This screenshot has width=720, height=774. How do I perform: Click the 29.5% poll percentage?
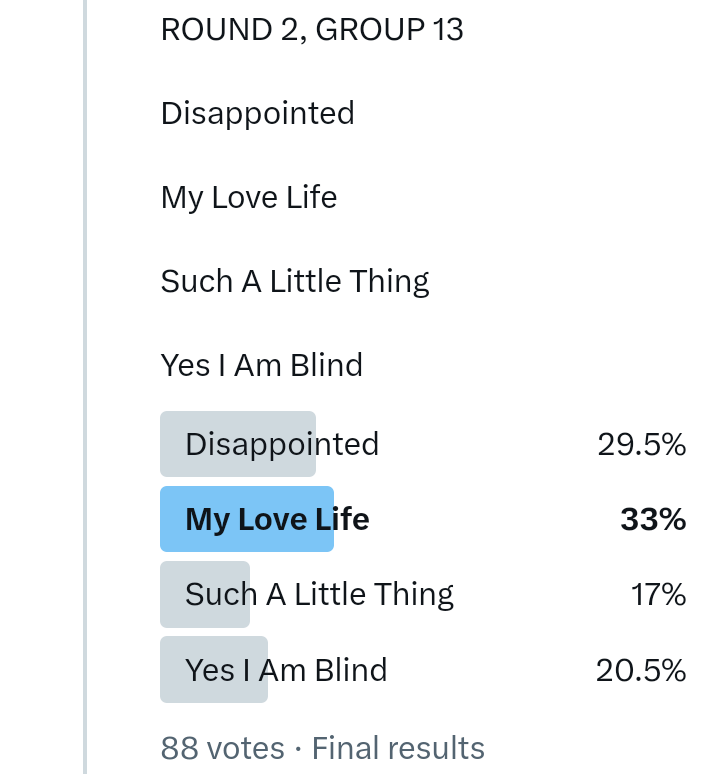point(641,444)
